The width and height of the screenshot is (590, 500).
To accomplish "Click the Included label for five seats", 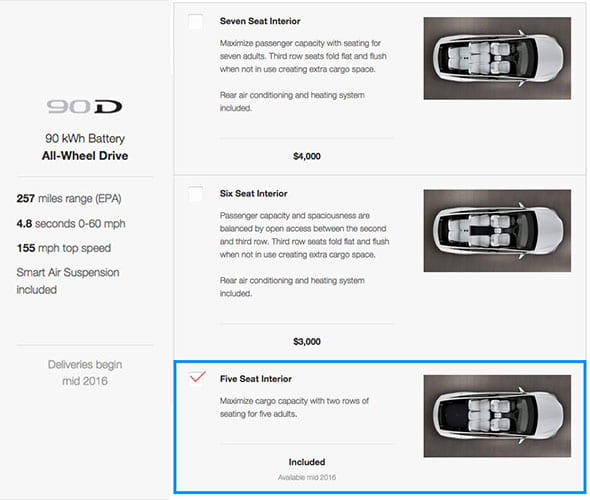I will click(x=307, y=462).
